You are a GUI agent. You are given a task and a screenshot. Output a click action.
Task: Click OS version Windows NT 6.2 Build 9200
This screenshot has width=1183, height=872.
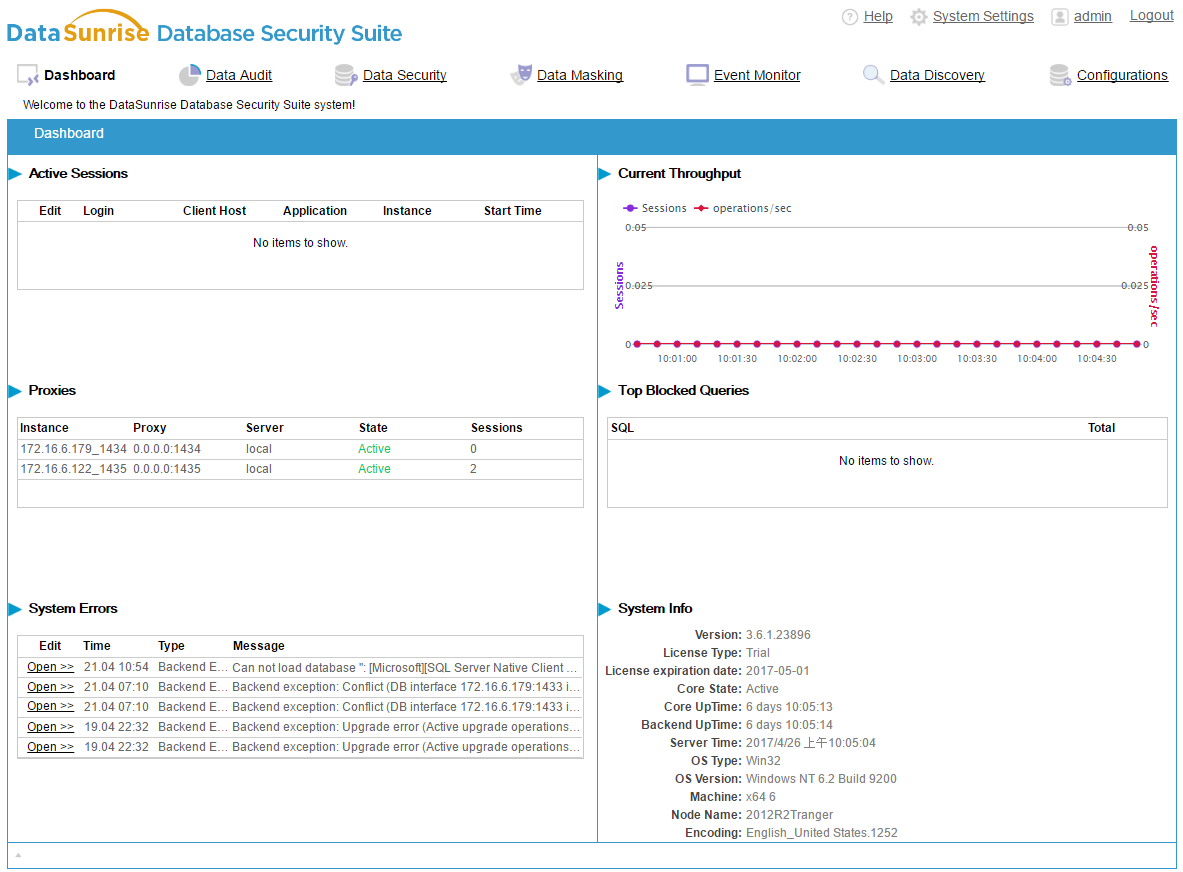pyautogui.click(x=821, y=778)
